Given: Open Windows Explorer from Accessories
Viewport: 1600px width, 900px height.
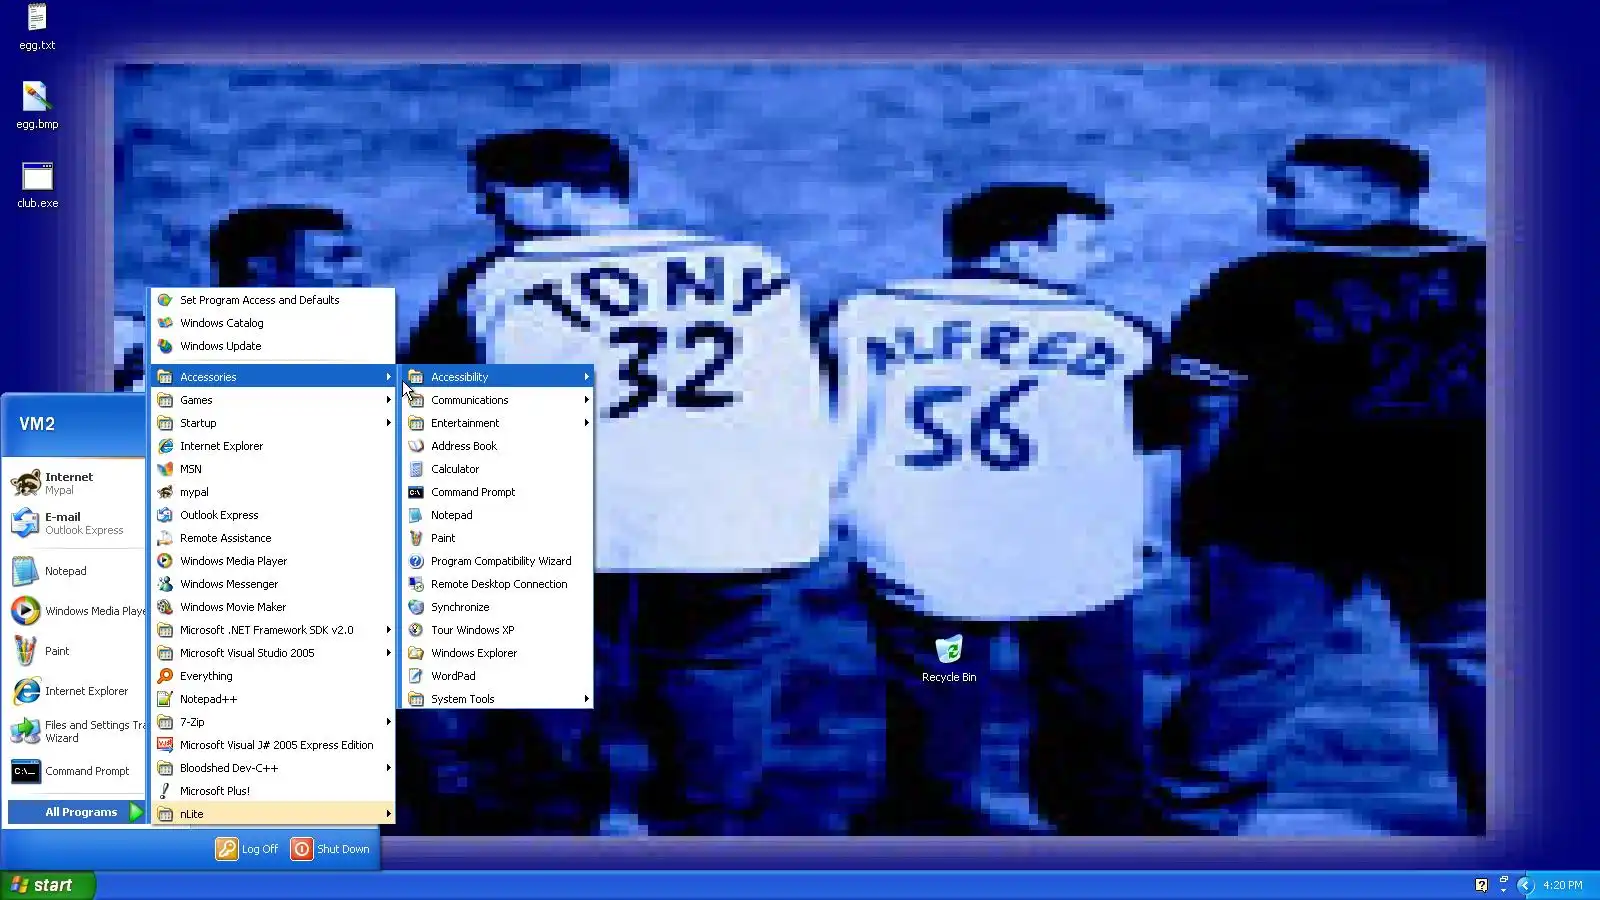Looking at the screenshot, I should [498, 653].
